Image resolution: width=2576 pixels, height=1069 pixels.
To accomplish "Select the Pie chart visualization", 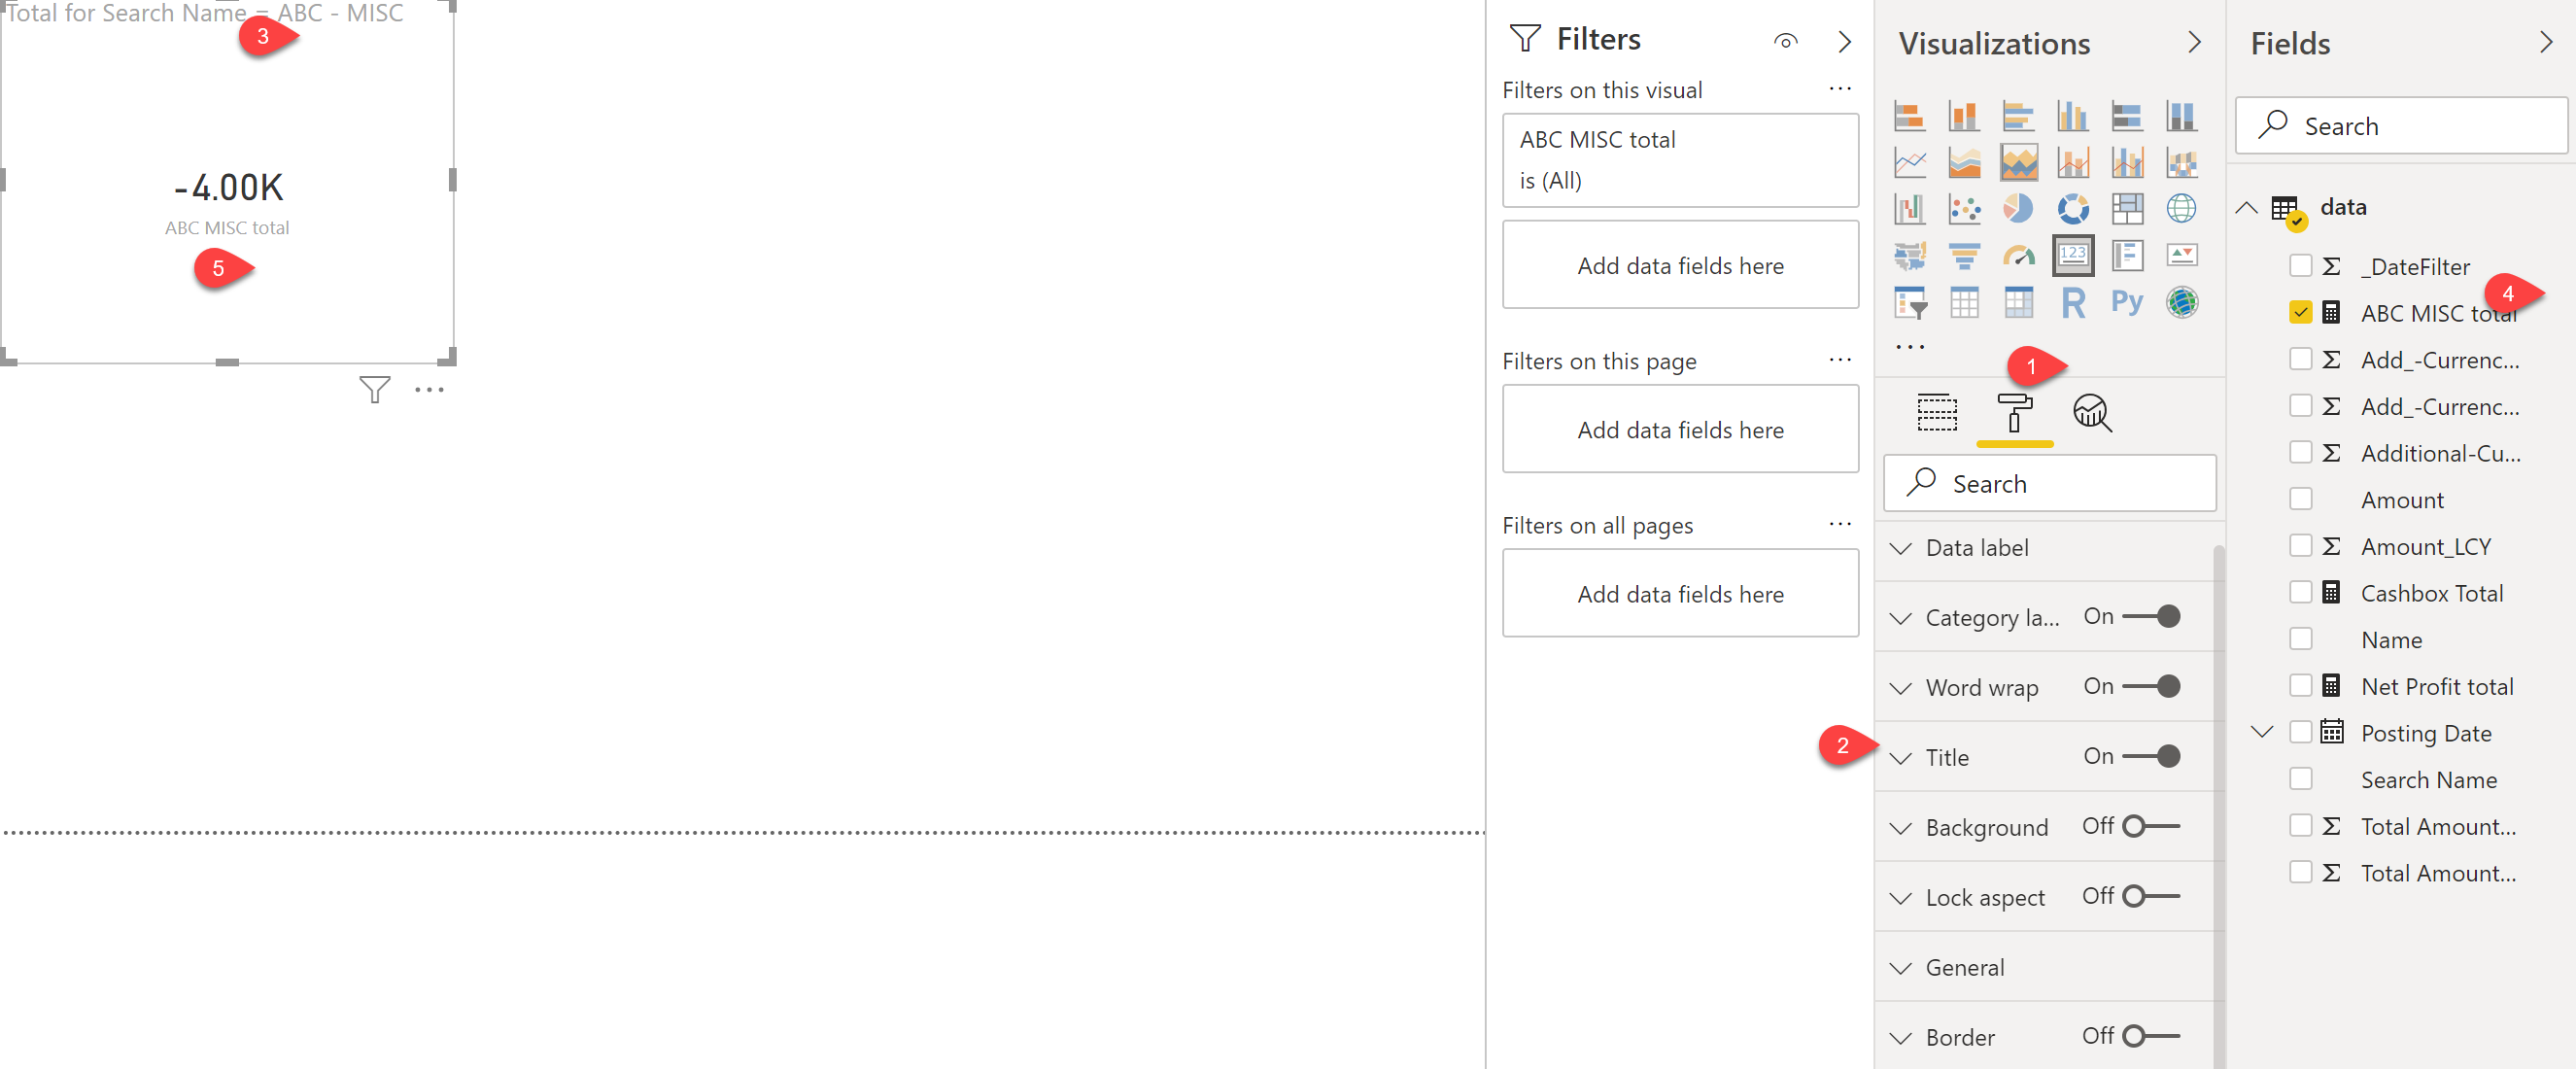I will click(2019, 209).
